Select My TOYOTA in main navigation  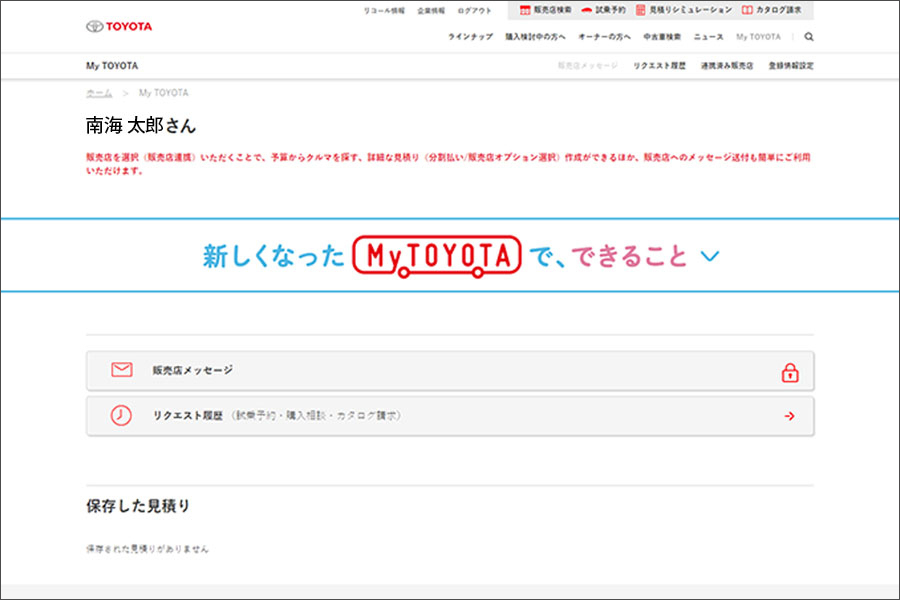coord(758,37)
